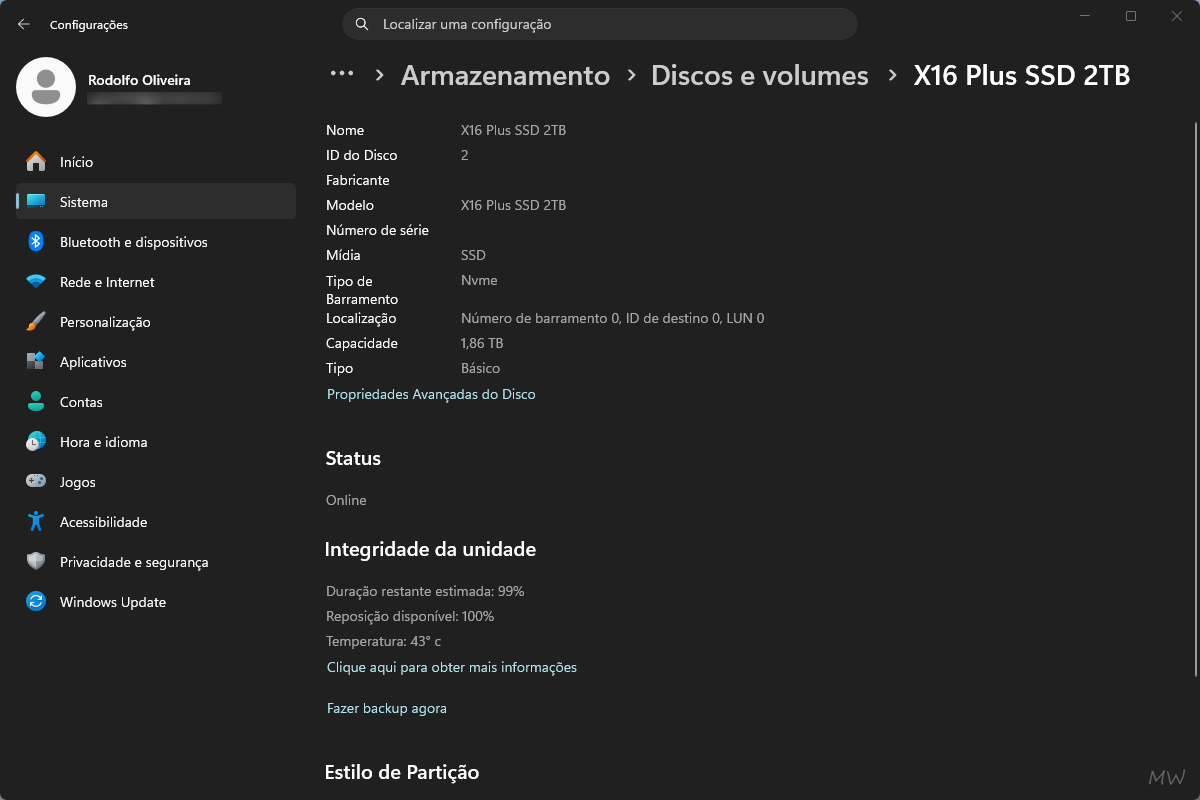1200x800 pixels.
Task: Click the vertical scrollbar on right
Action: click(1194, 400)
